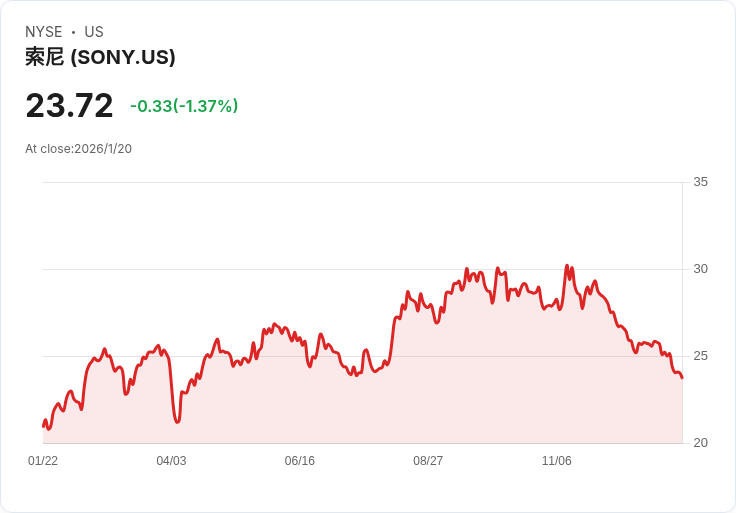The height and width of the screenshot is (513, 736).
Task: Click the NYSE exchange label
Action: [43, 32]
